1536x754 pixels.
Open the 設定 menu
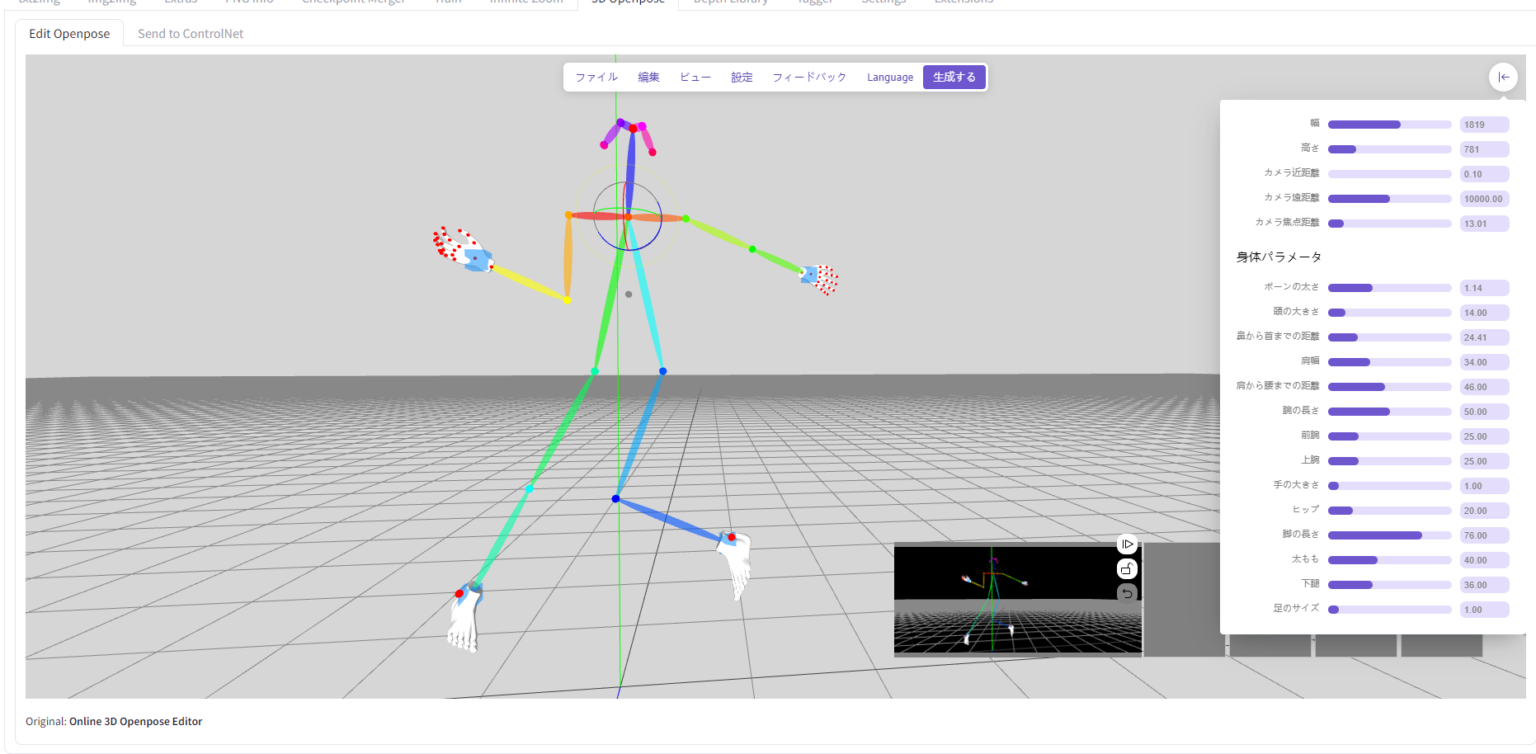(x=740, y=76)
